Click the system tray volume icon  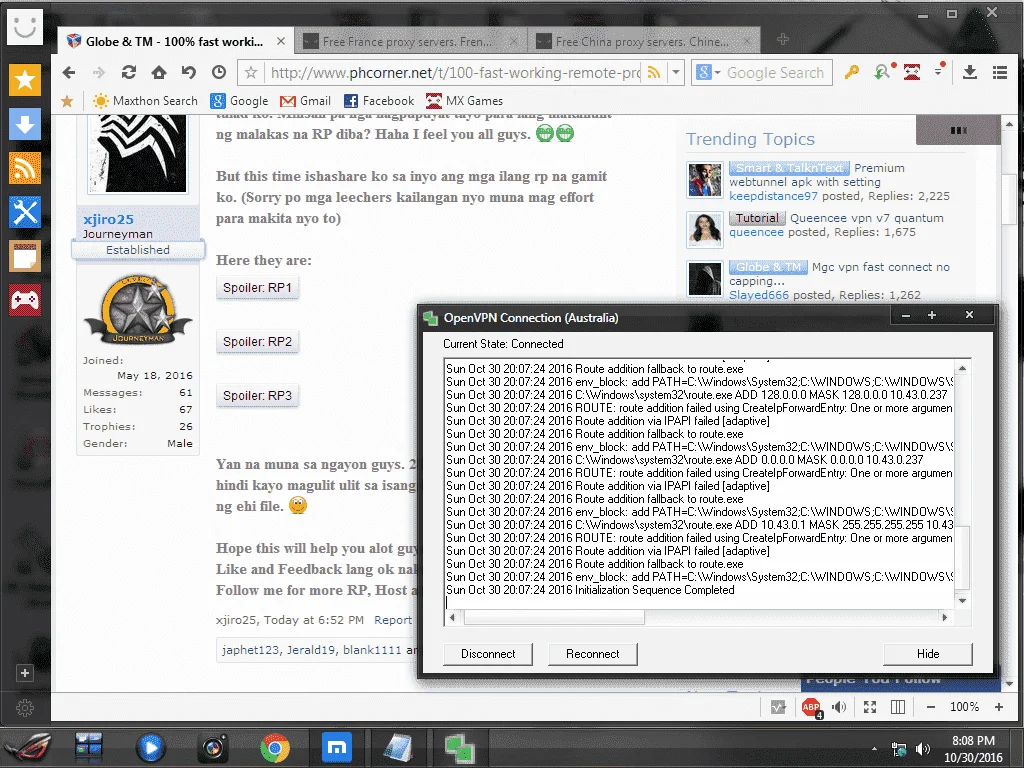[x=922, y=749]
